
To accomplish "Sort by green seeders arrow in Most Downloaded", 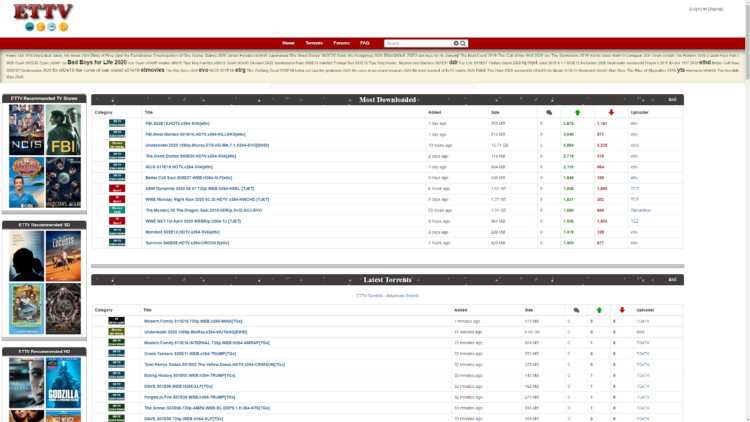I will click(x=577, y=112).
